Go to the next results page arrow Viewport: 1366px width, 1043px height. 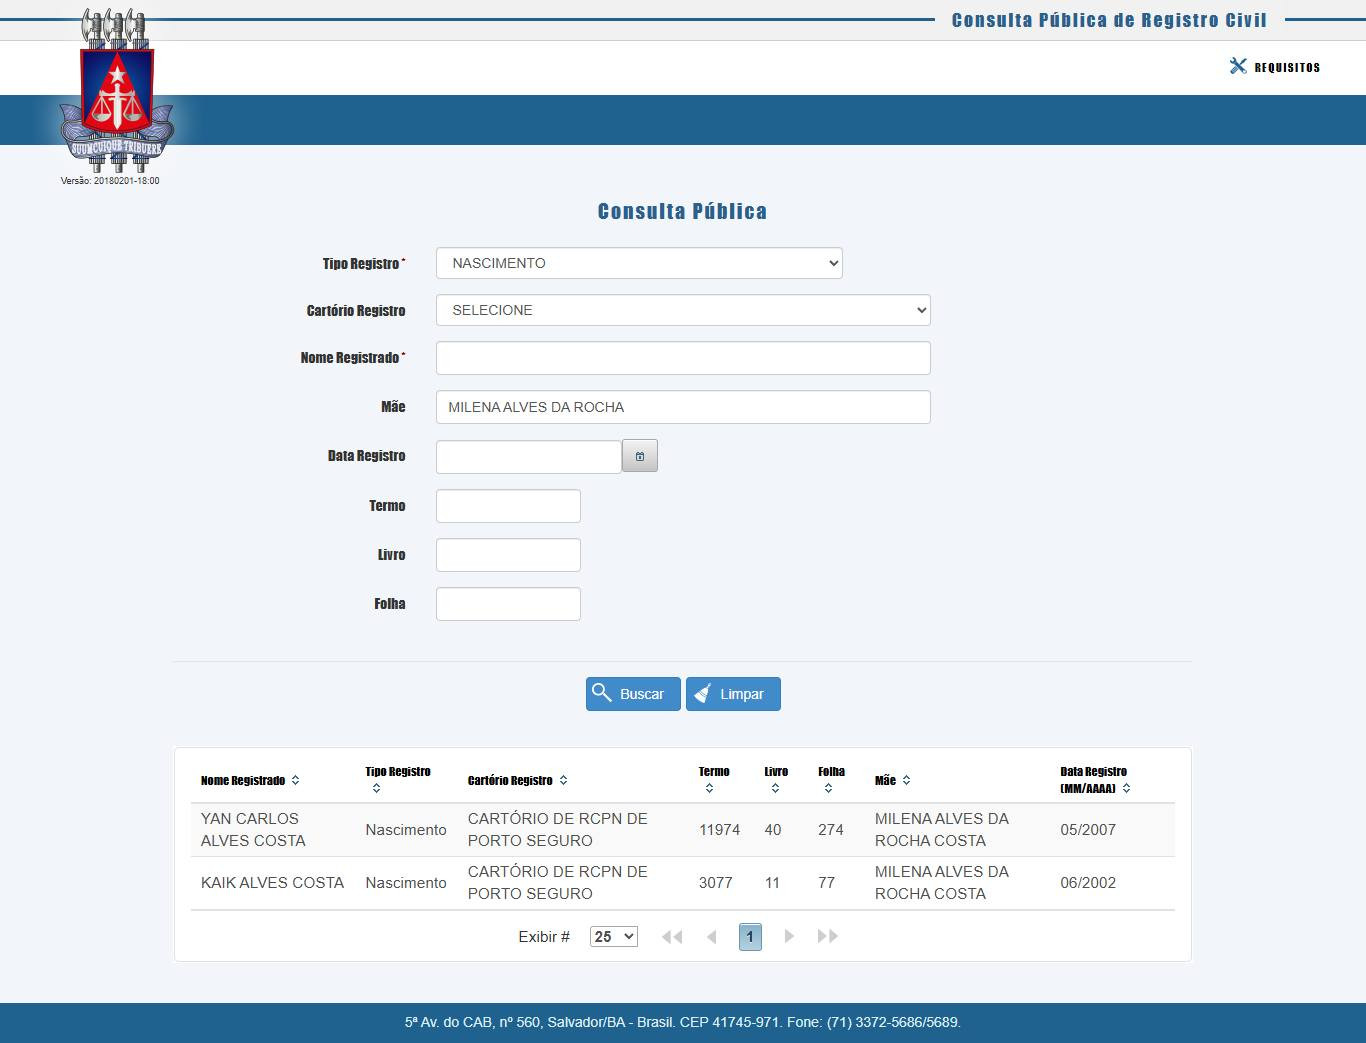[x=789, y=936]
